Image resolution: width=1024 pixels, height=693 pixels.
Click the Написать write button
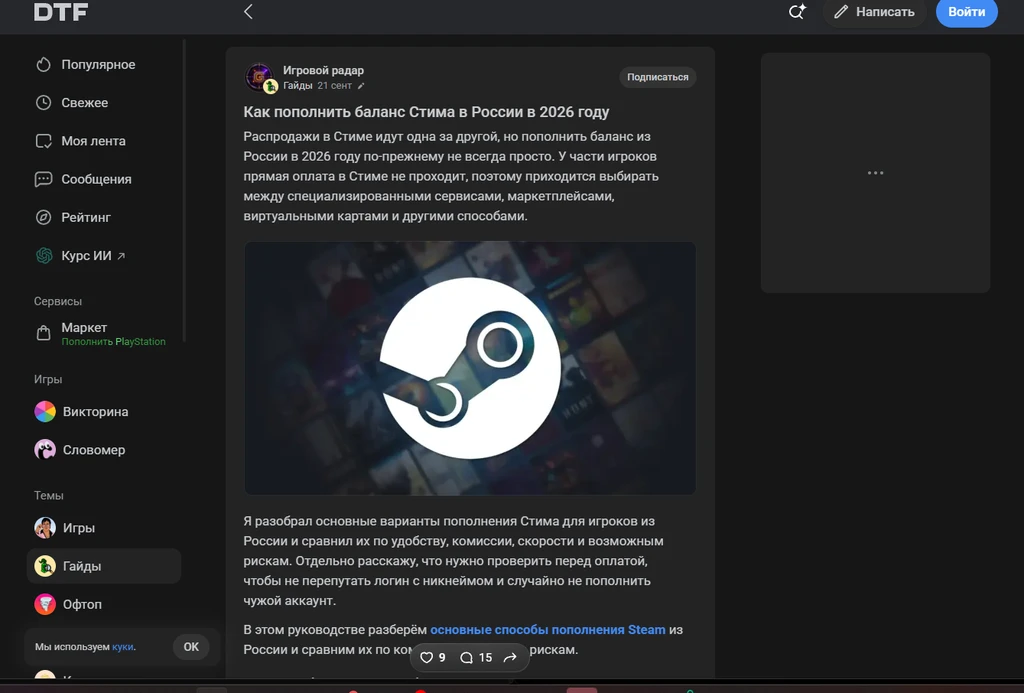[x=874, y=12]
